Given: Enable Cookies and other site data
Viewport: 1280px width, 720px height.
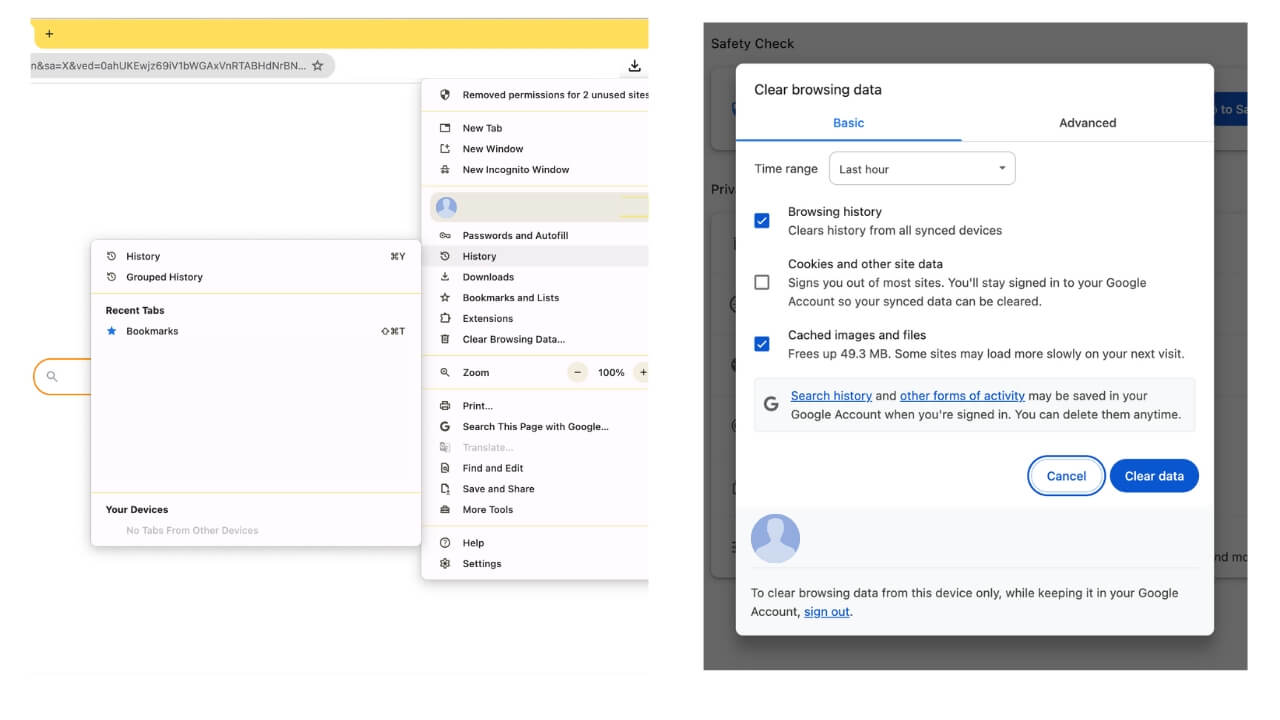Looking at the screenshot, I should pos(762,282).
